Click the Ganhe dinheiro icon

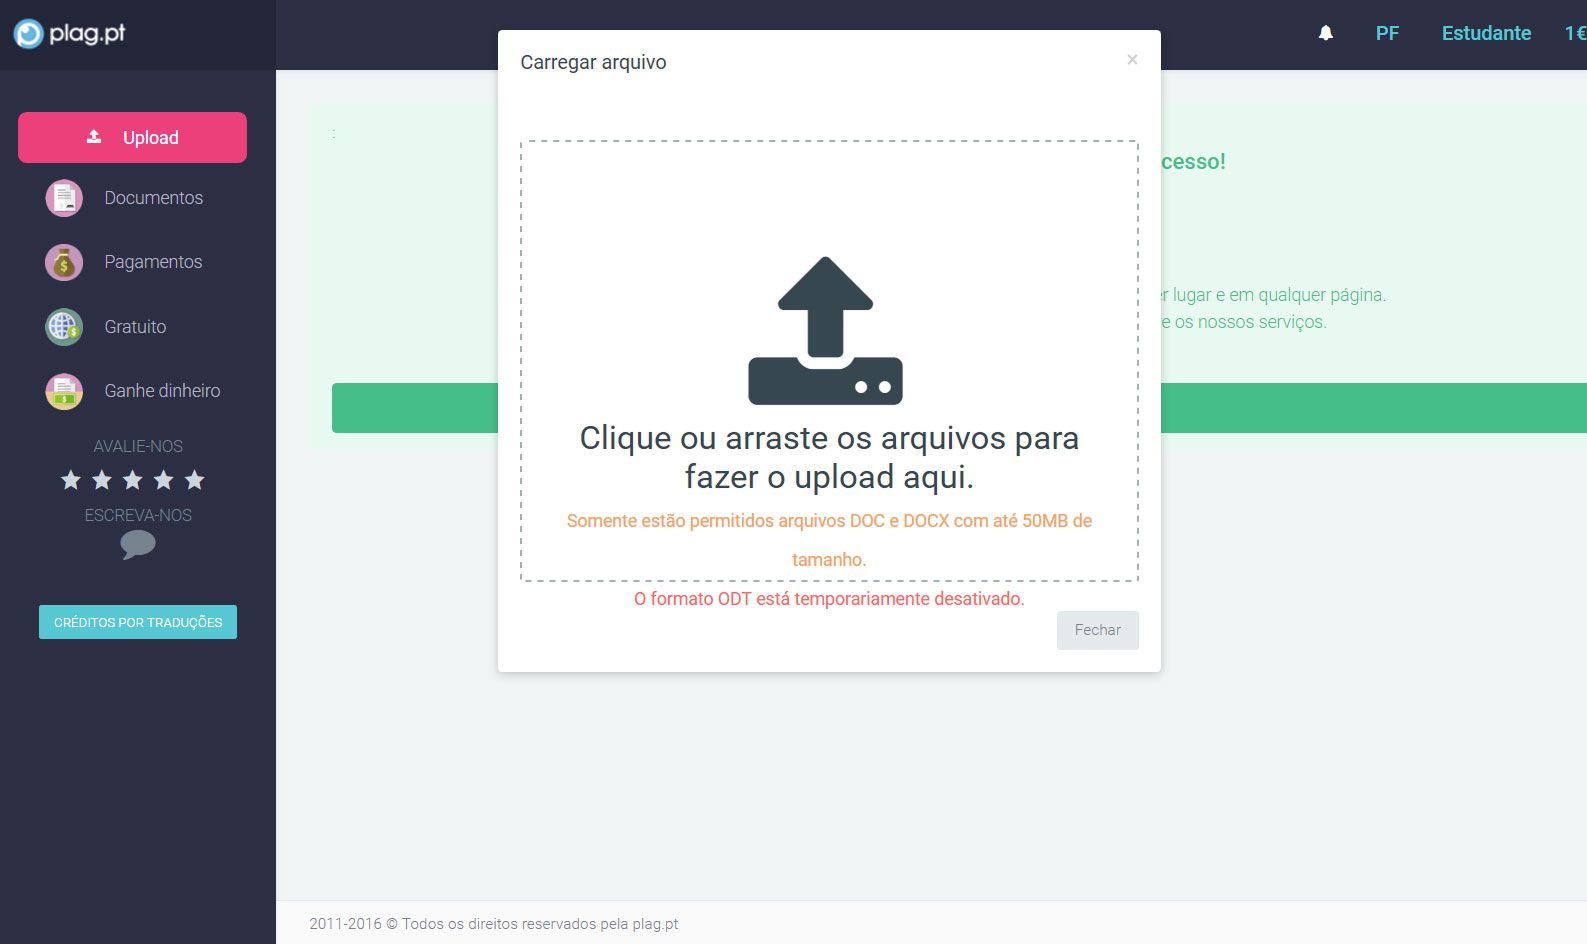(x=64, y=391)
